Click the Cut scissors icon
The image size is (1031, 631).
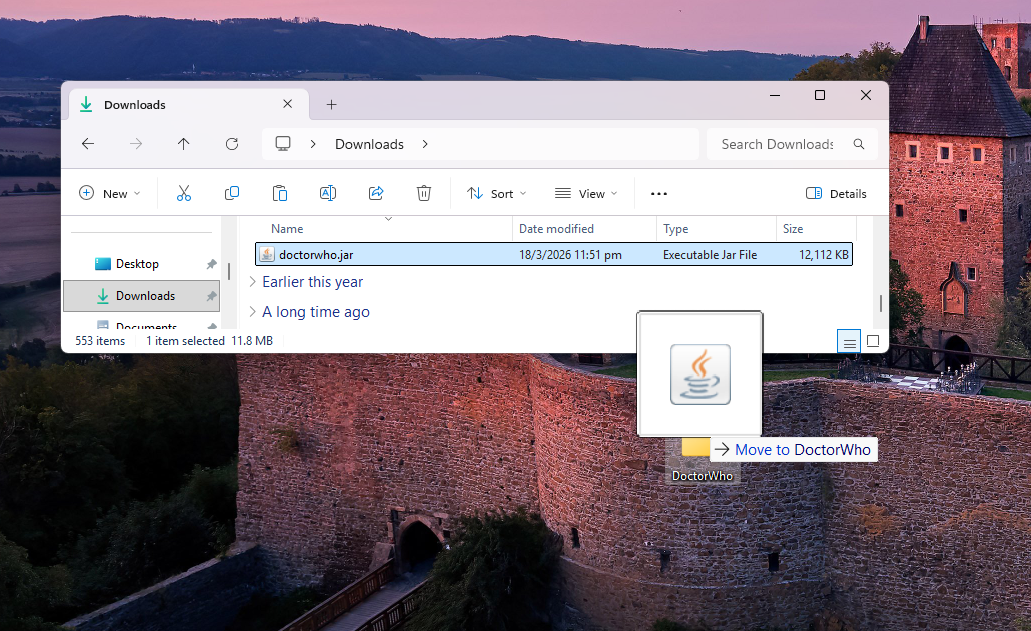pyautogui.click(x=184, y=193)
